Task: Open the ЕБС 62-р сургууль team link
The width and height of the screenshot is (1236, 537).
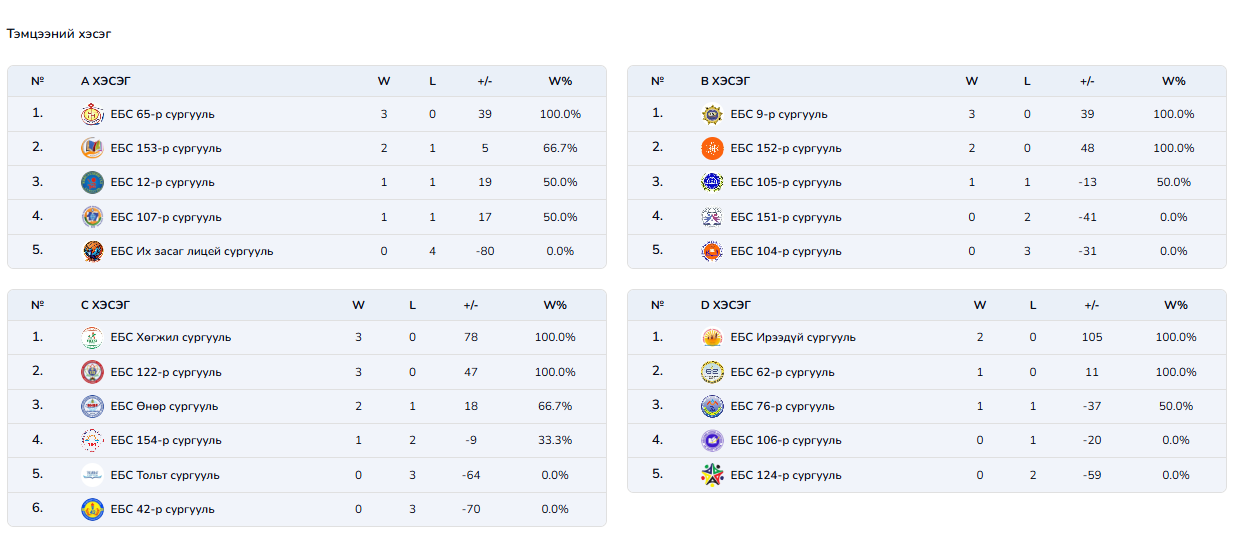Action: tap(782, 372)
